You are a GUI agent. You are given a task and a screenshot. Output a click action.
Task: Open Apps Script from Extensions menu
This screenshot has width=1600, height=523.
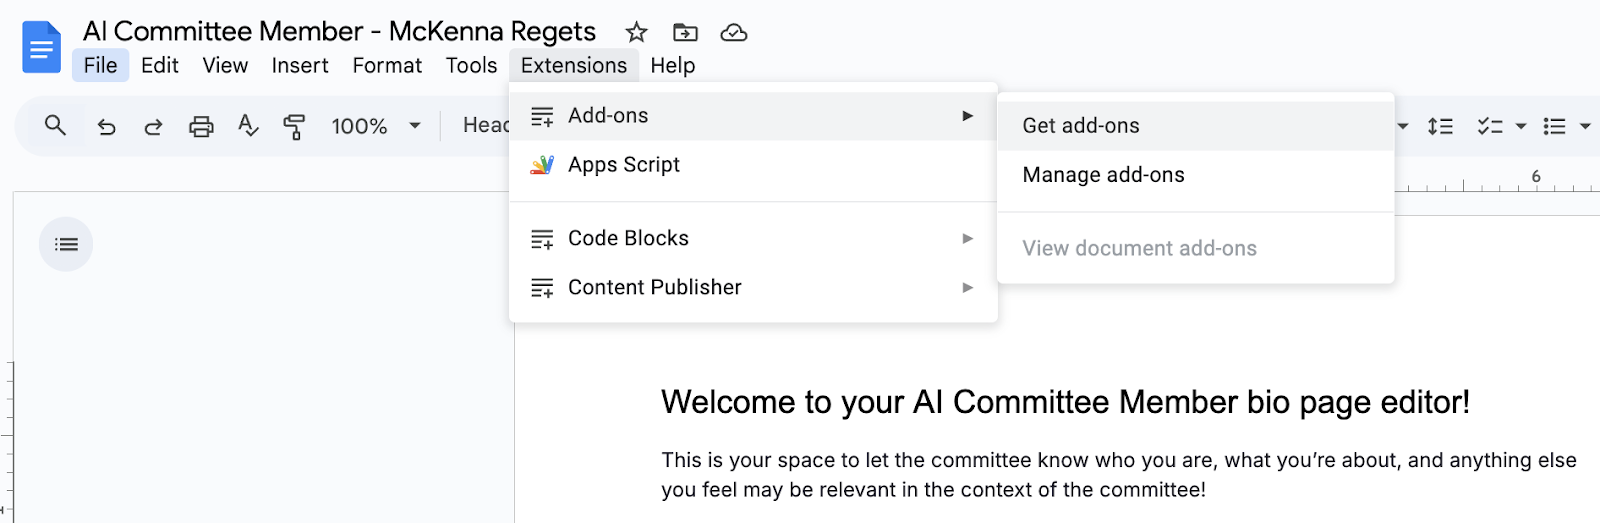pos(624,165)
